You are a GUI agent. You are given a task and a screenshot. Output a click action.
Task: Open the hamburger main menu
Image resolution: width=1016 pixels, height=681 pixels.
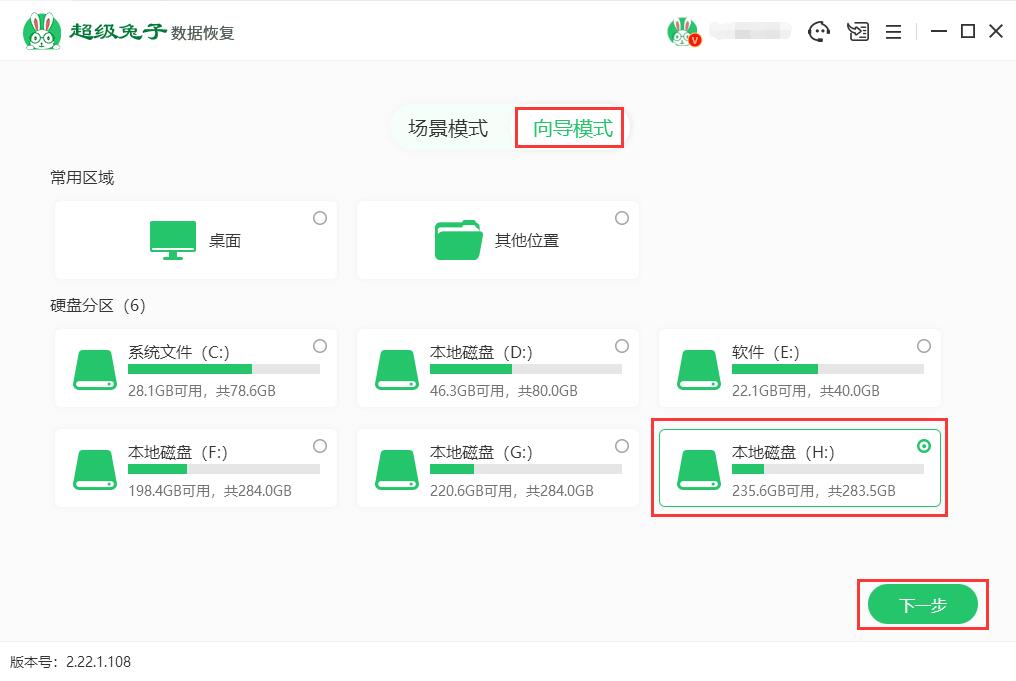[894, 32]
